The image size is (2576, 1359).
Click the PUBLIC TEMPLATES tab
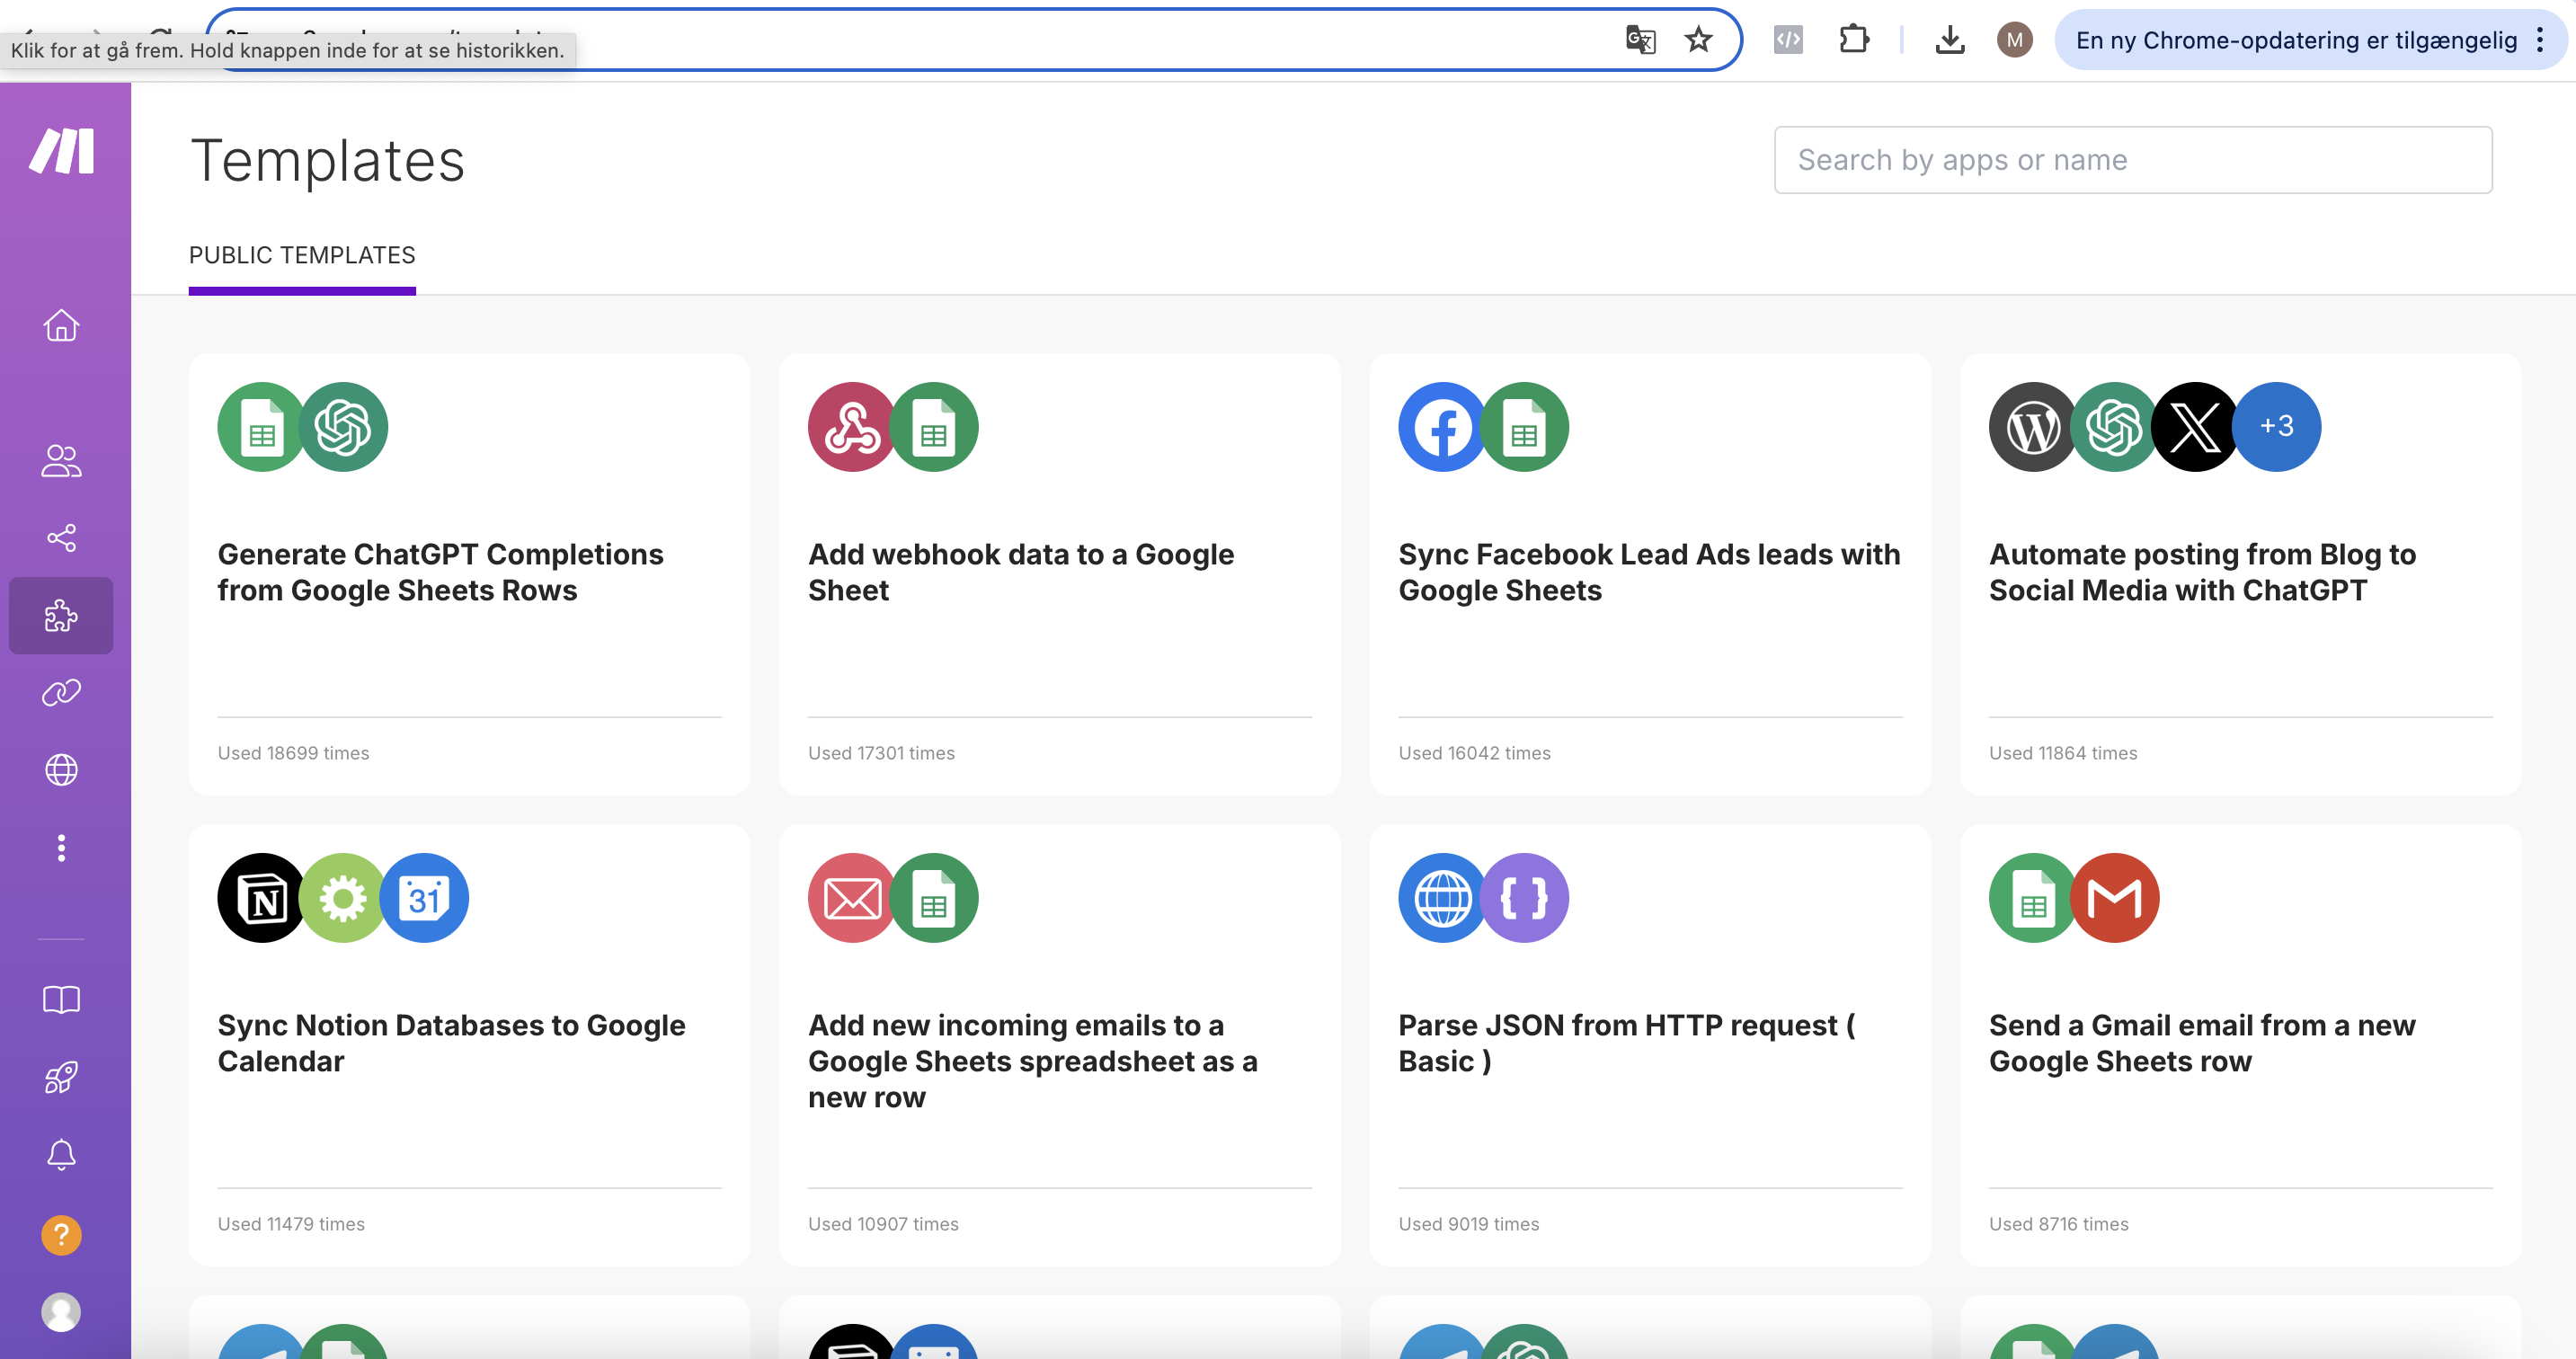pos(302,253)
